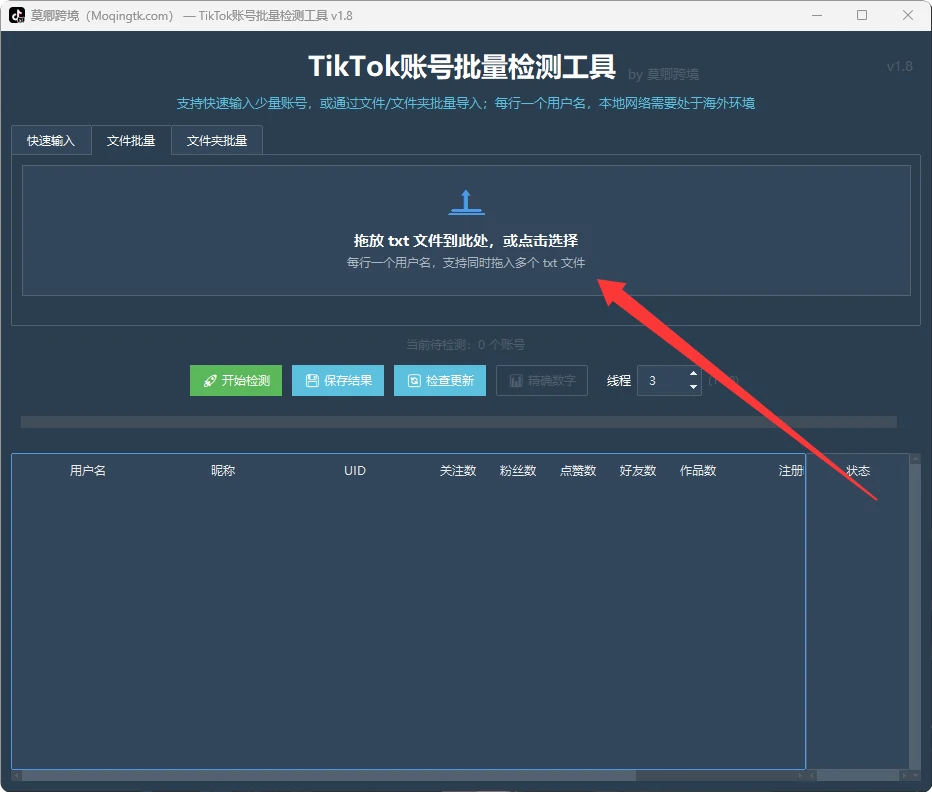Viewport: 932px width, 792px height.
Task: Click the 关注数 column header
Action: (x=458, y=470)
